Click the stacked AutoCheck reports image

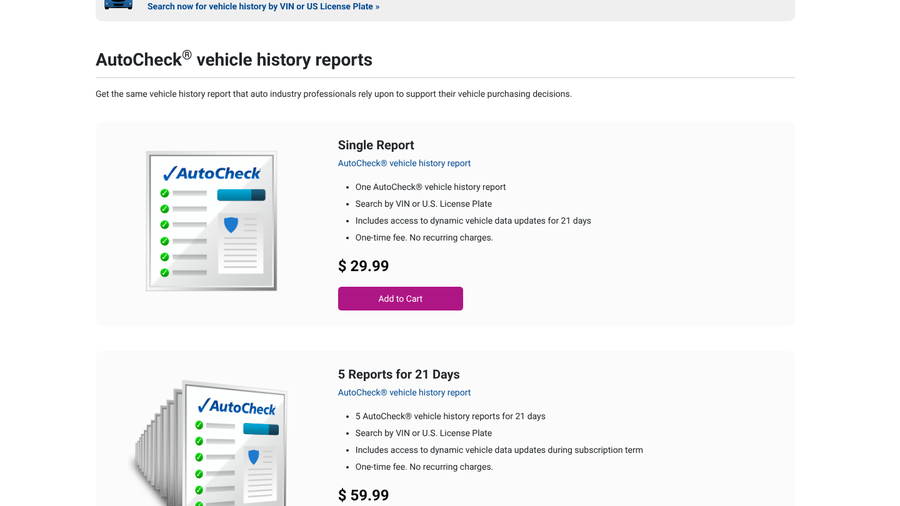(x=210, y=443)
